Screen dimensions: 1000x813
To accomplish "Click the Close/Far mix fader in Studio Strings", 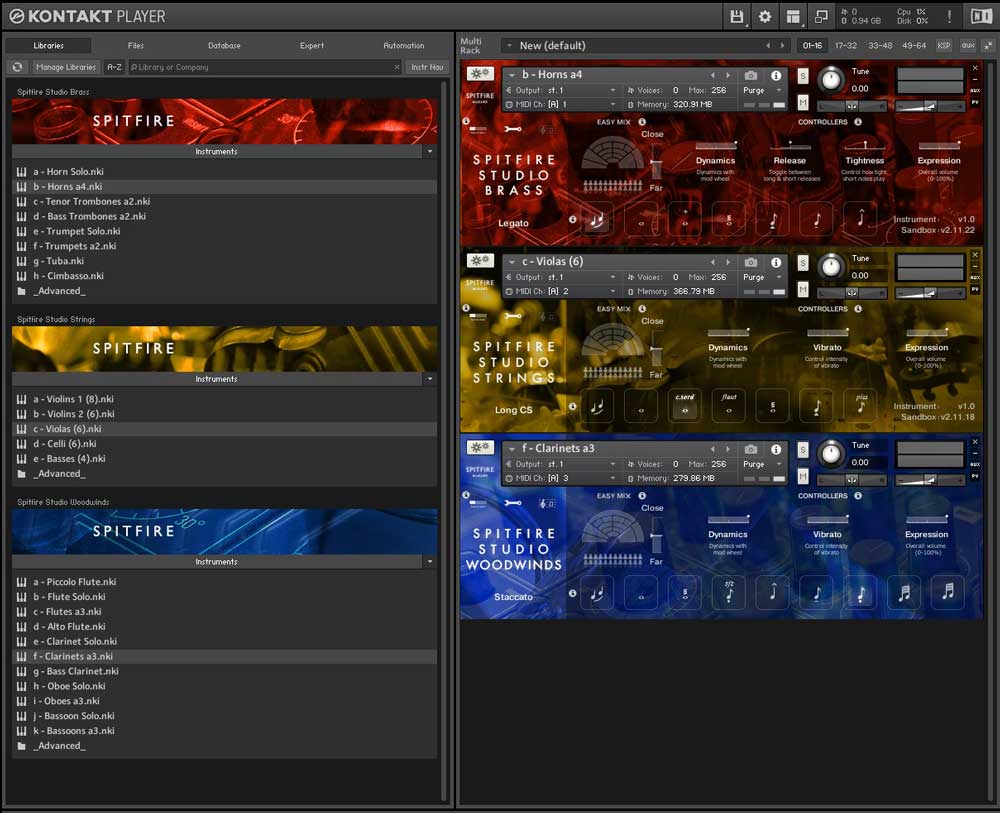I will point(656,348).
